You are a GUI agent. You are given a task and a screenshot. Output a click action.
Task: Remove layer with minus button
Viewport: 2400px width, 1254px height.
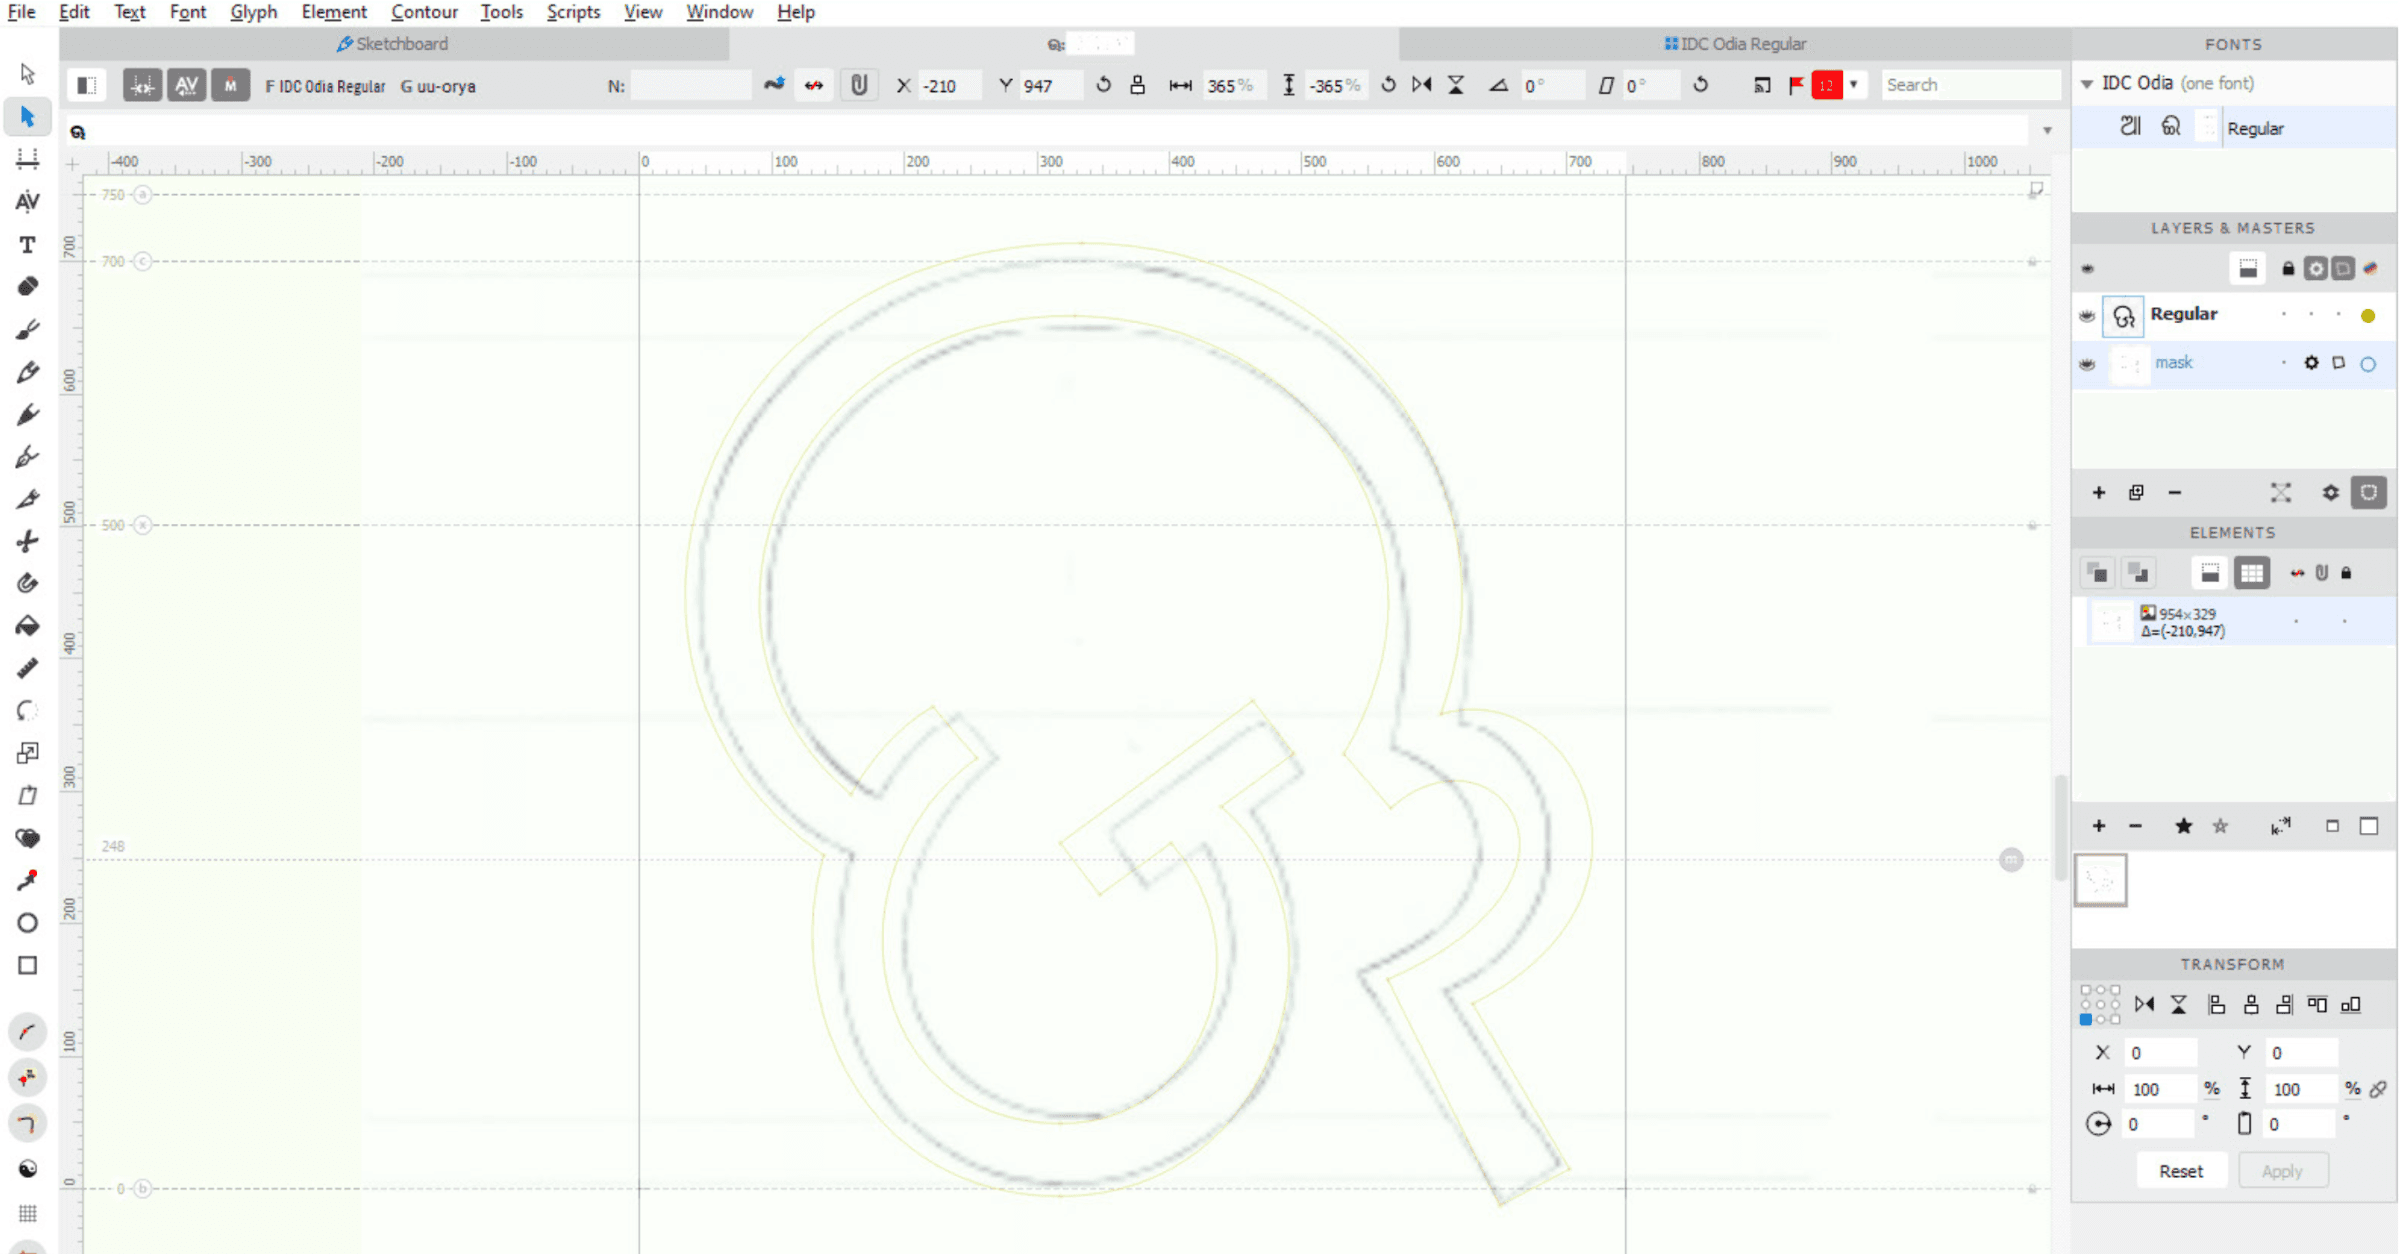click(x=2175, y=493)
